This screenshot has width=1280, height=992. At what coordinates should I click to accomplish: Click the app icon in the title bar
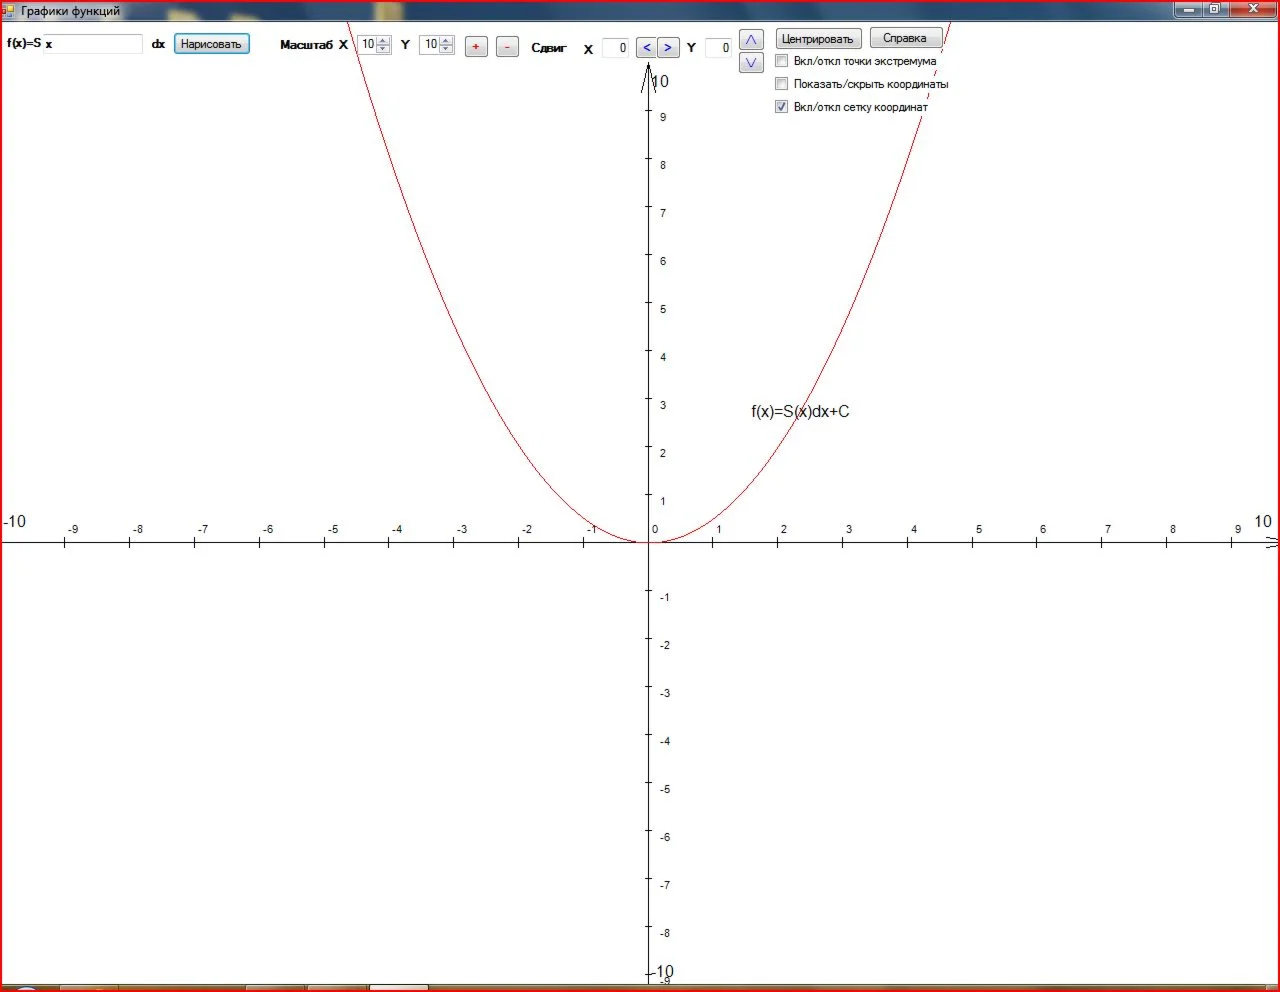pos(9,11)
